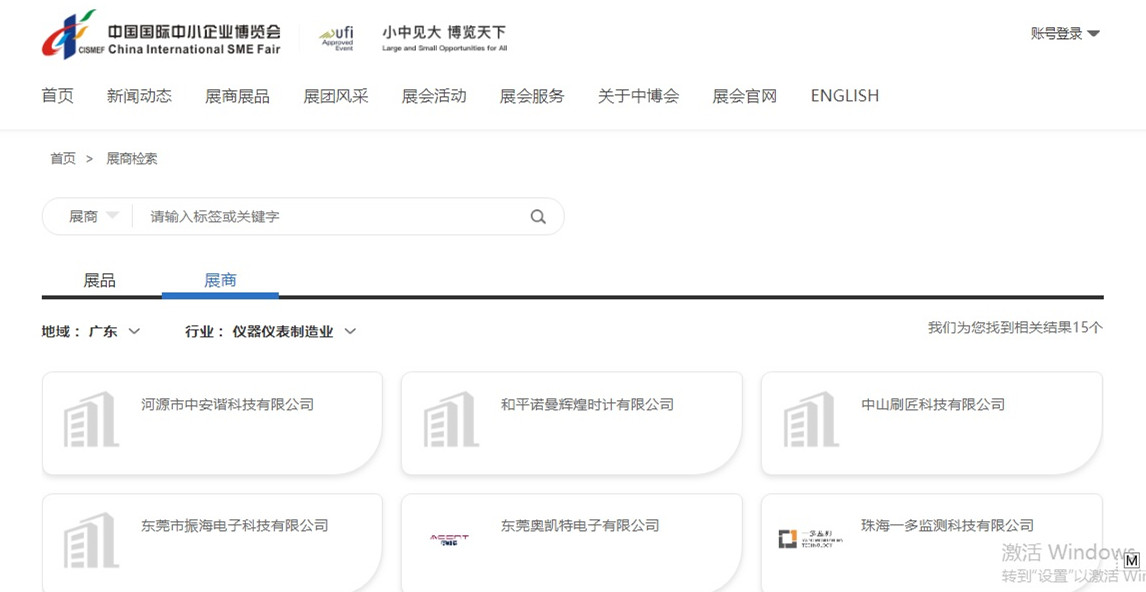Image resolution: width=1146 pixels, height=592 pixels.
Task: Open the 展商 search type dropdown
Action: [x=93, y=216]
